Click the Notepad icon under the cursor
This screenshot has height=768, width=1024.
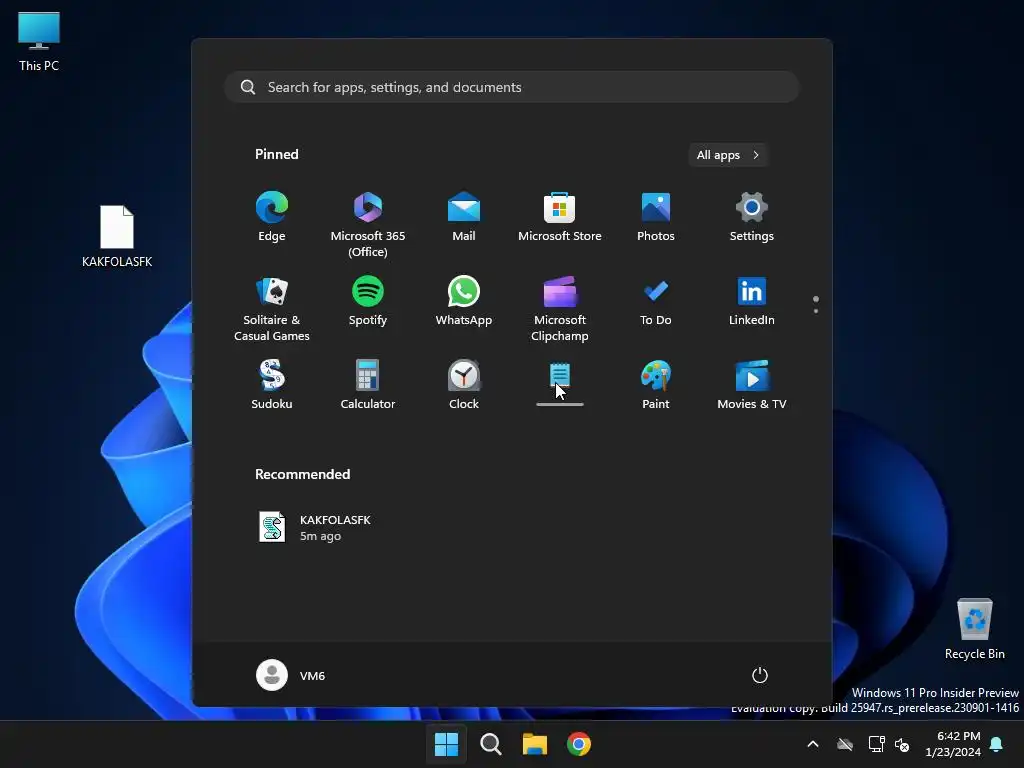560,376
